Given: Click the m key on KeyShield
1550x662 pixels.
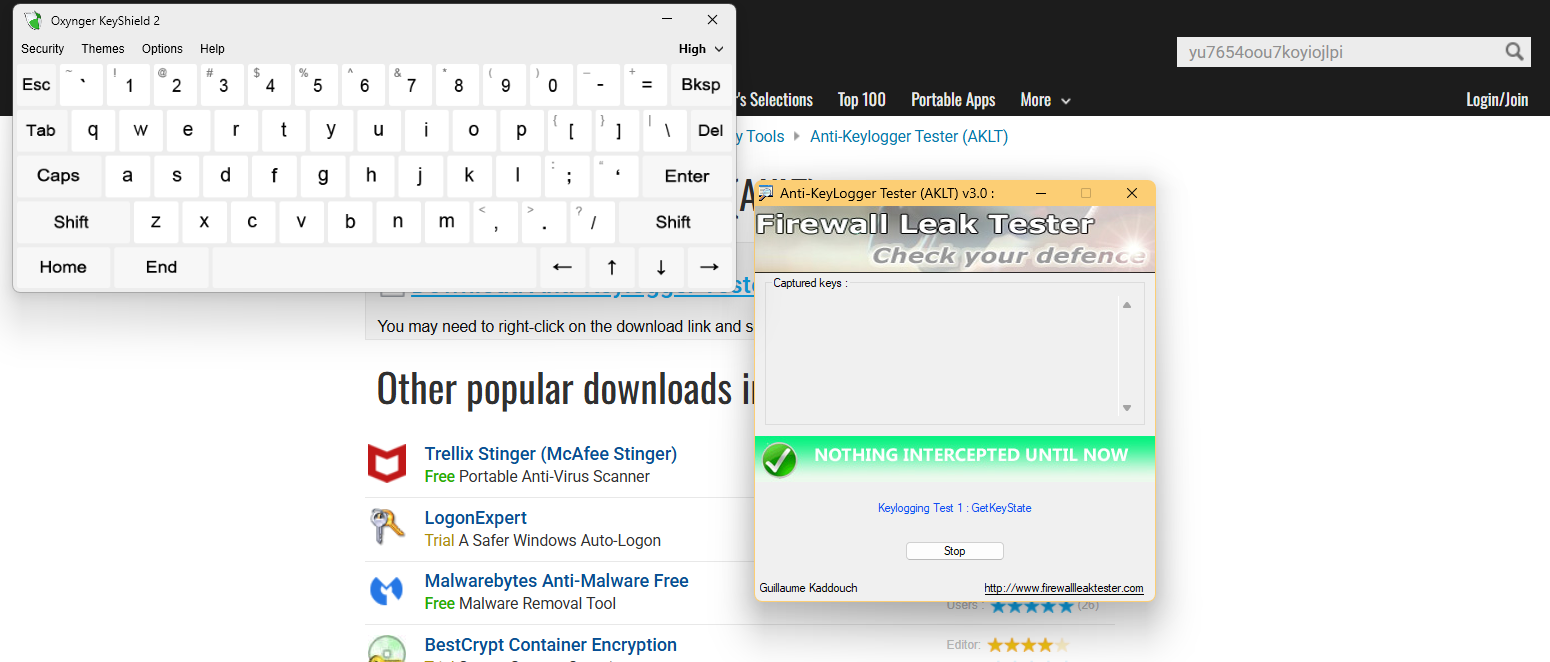Looking at the screenshot, I should coord(447,222).
